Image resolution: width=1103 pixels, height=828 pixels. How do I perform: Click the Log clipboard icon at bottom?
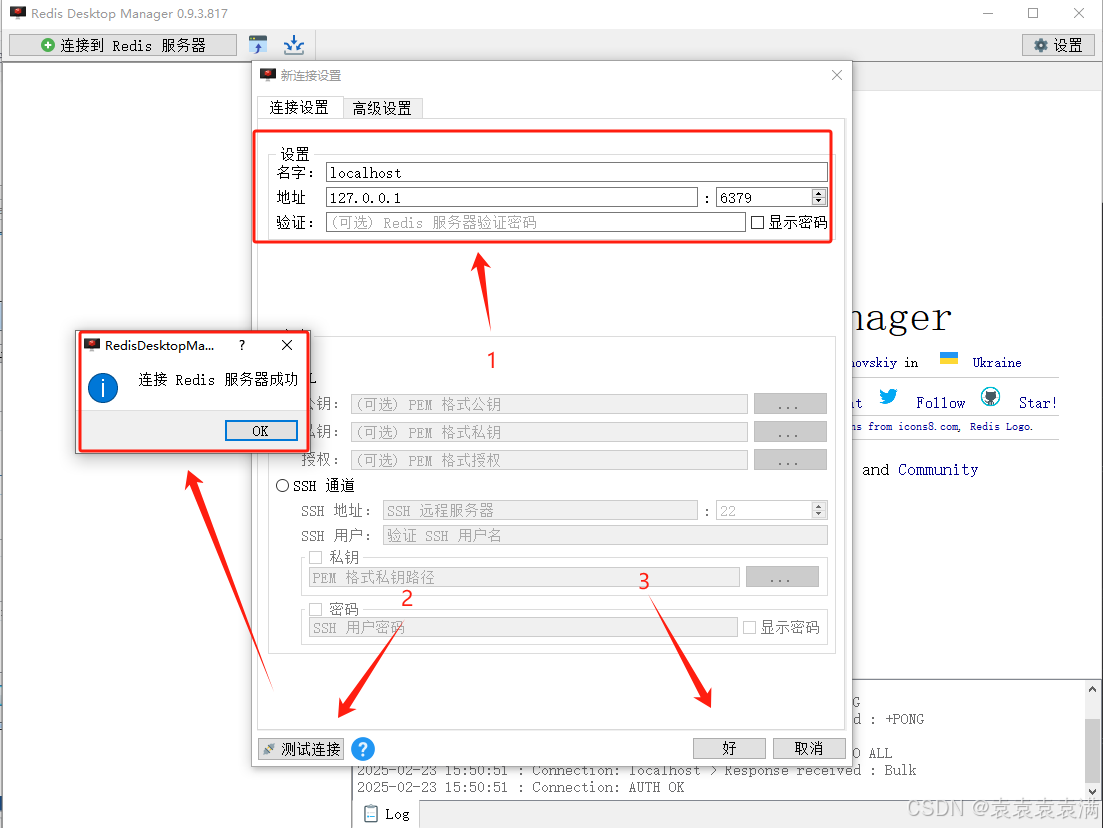pyautogui.click(x=373, y=813)
